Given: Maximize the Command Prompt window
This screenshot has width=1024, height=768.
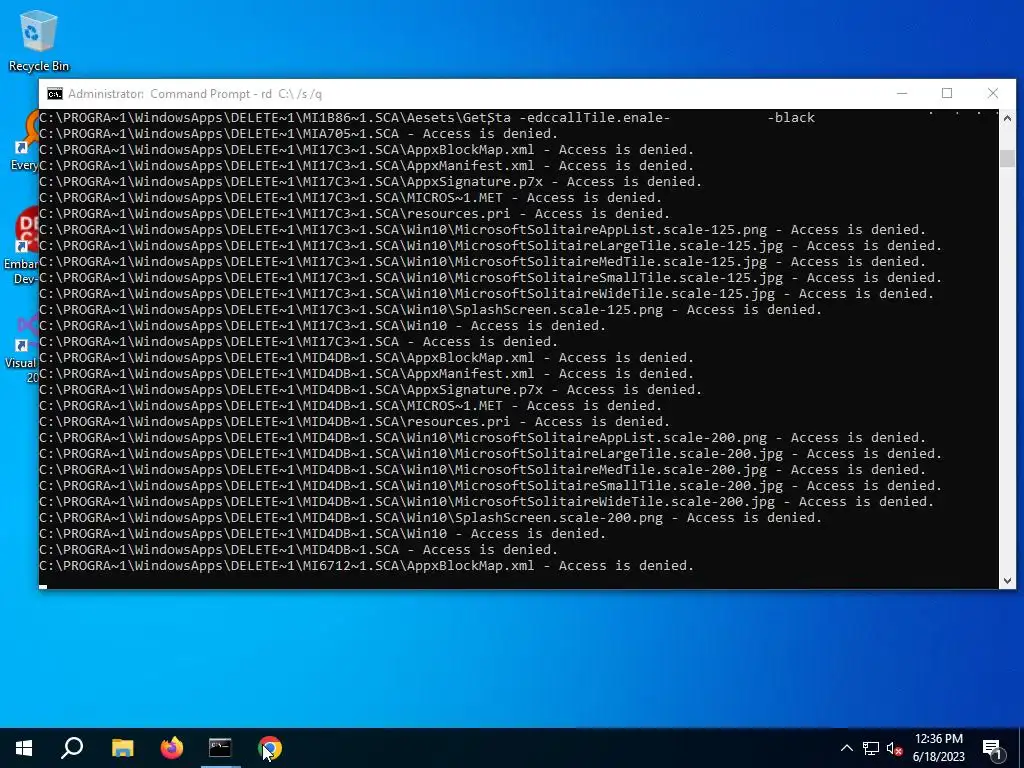Looking at the screenshot, I should [947, 93].
